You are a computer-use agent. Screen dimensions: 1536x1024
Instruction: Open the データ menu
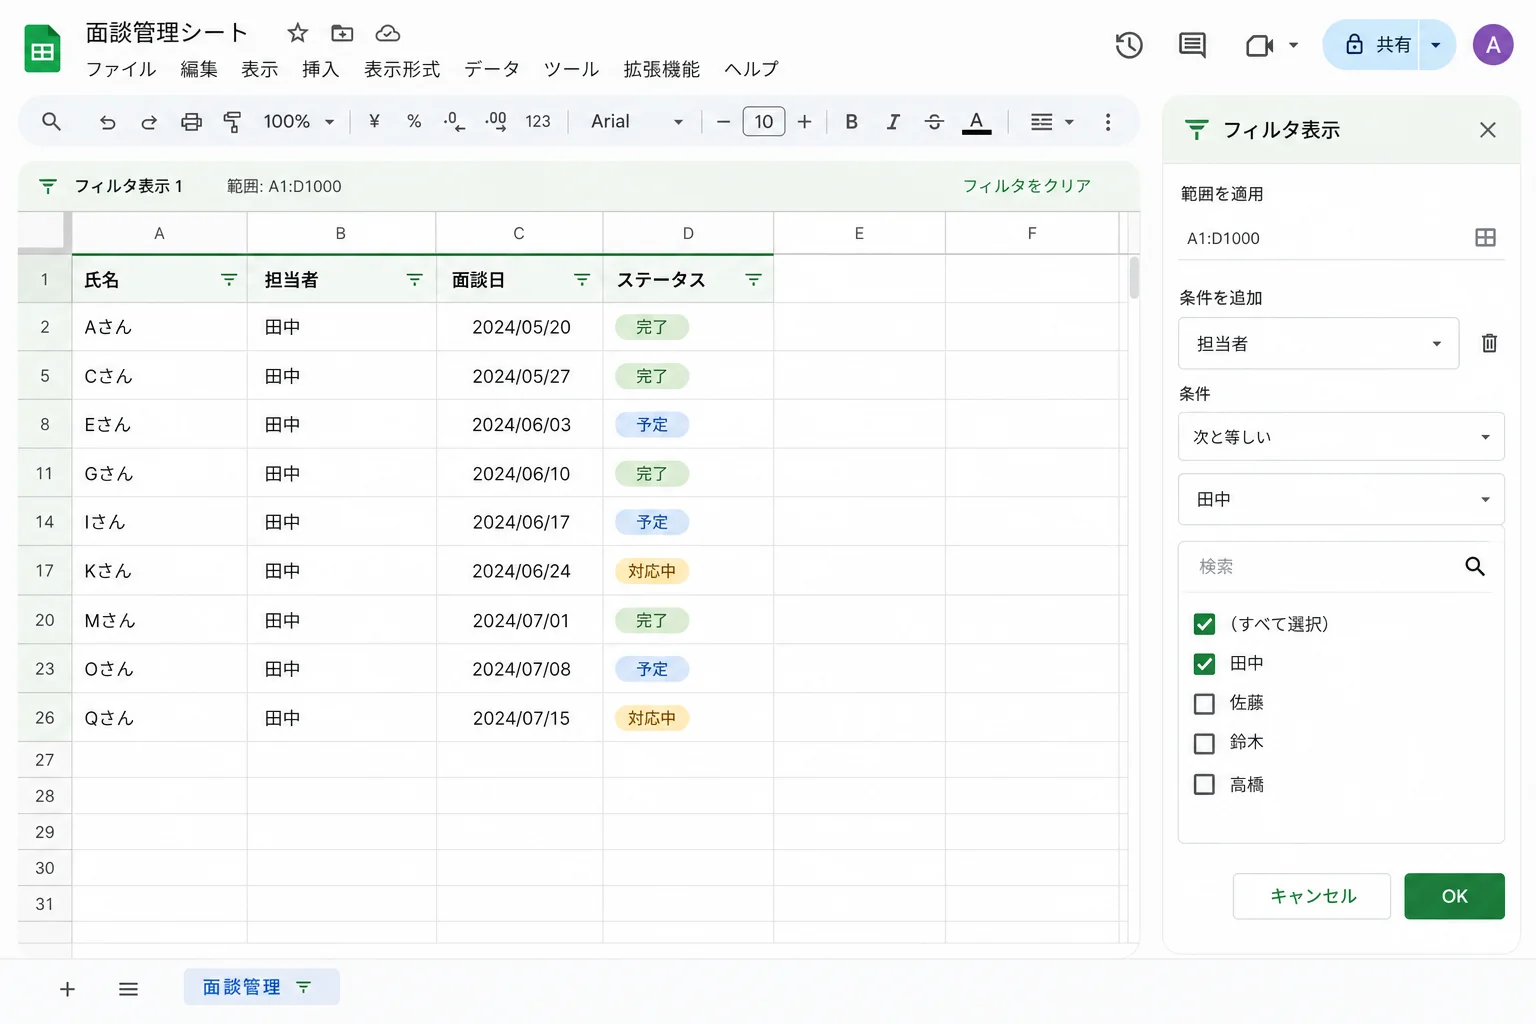coord(492,69)
